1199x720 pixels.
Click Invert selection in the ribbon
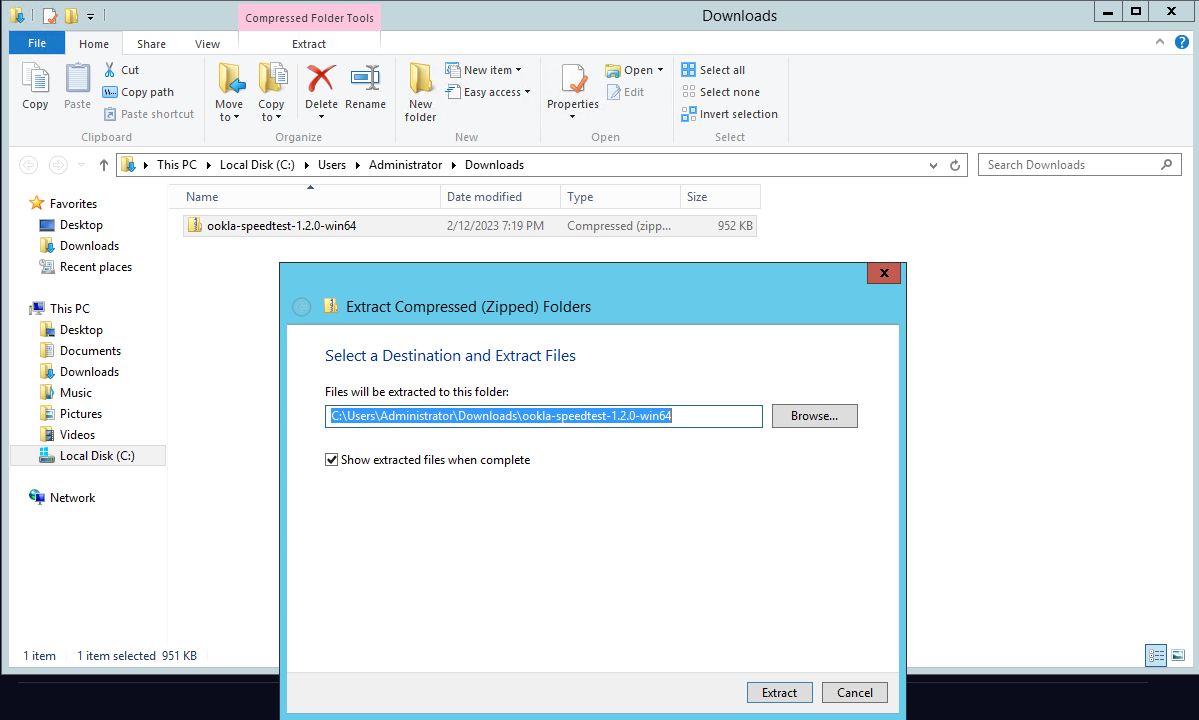729,114
